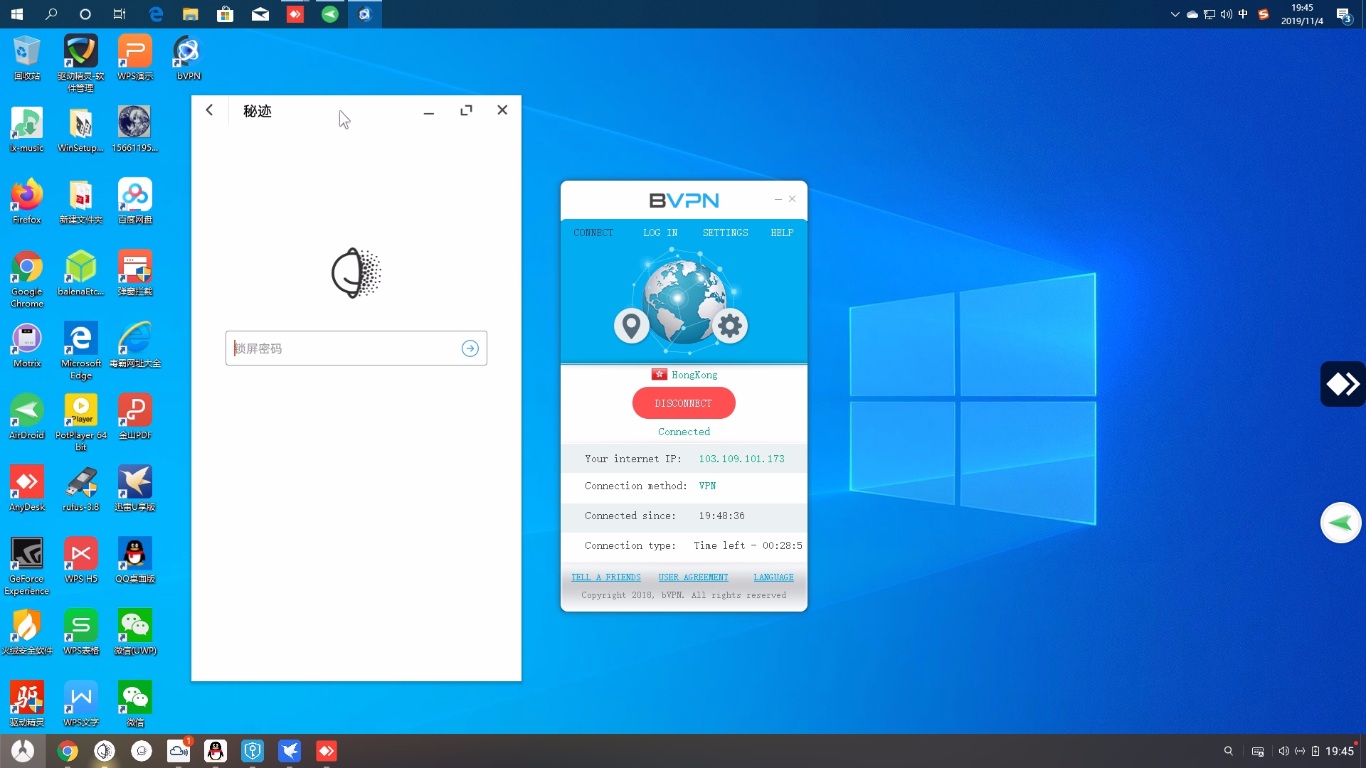Select the WPS H5 desktop icon
Viewport: 1366px width, 768px height.
[81, 561]
